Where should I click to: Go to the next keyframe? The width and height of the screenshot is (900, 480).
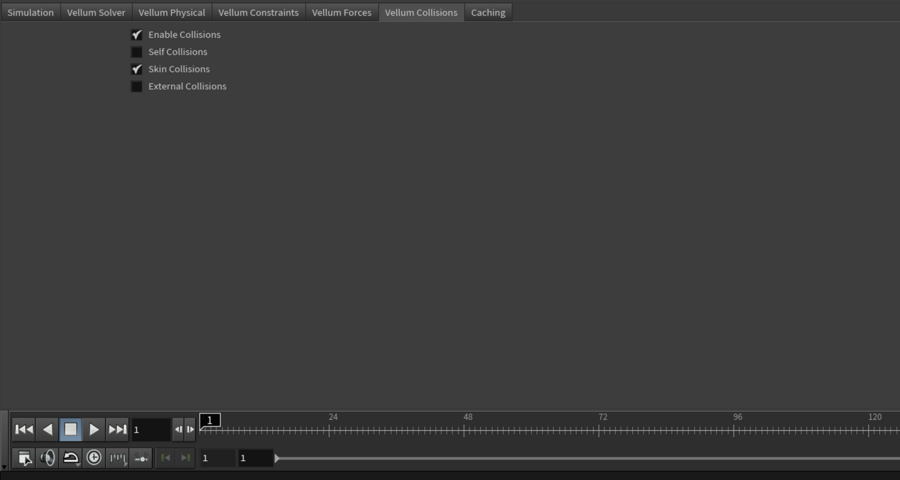[185, 458]
